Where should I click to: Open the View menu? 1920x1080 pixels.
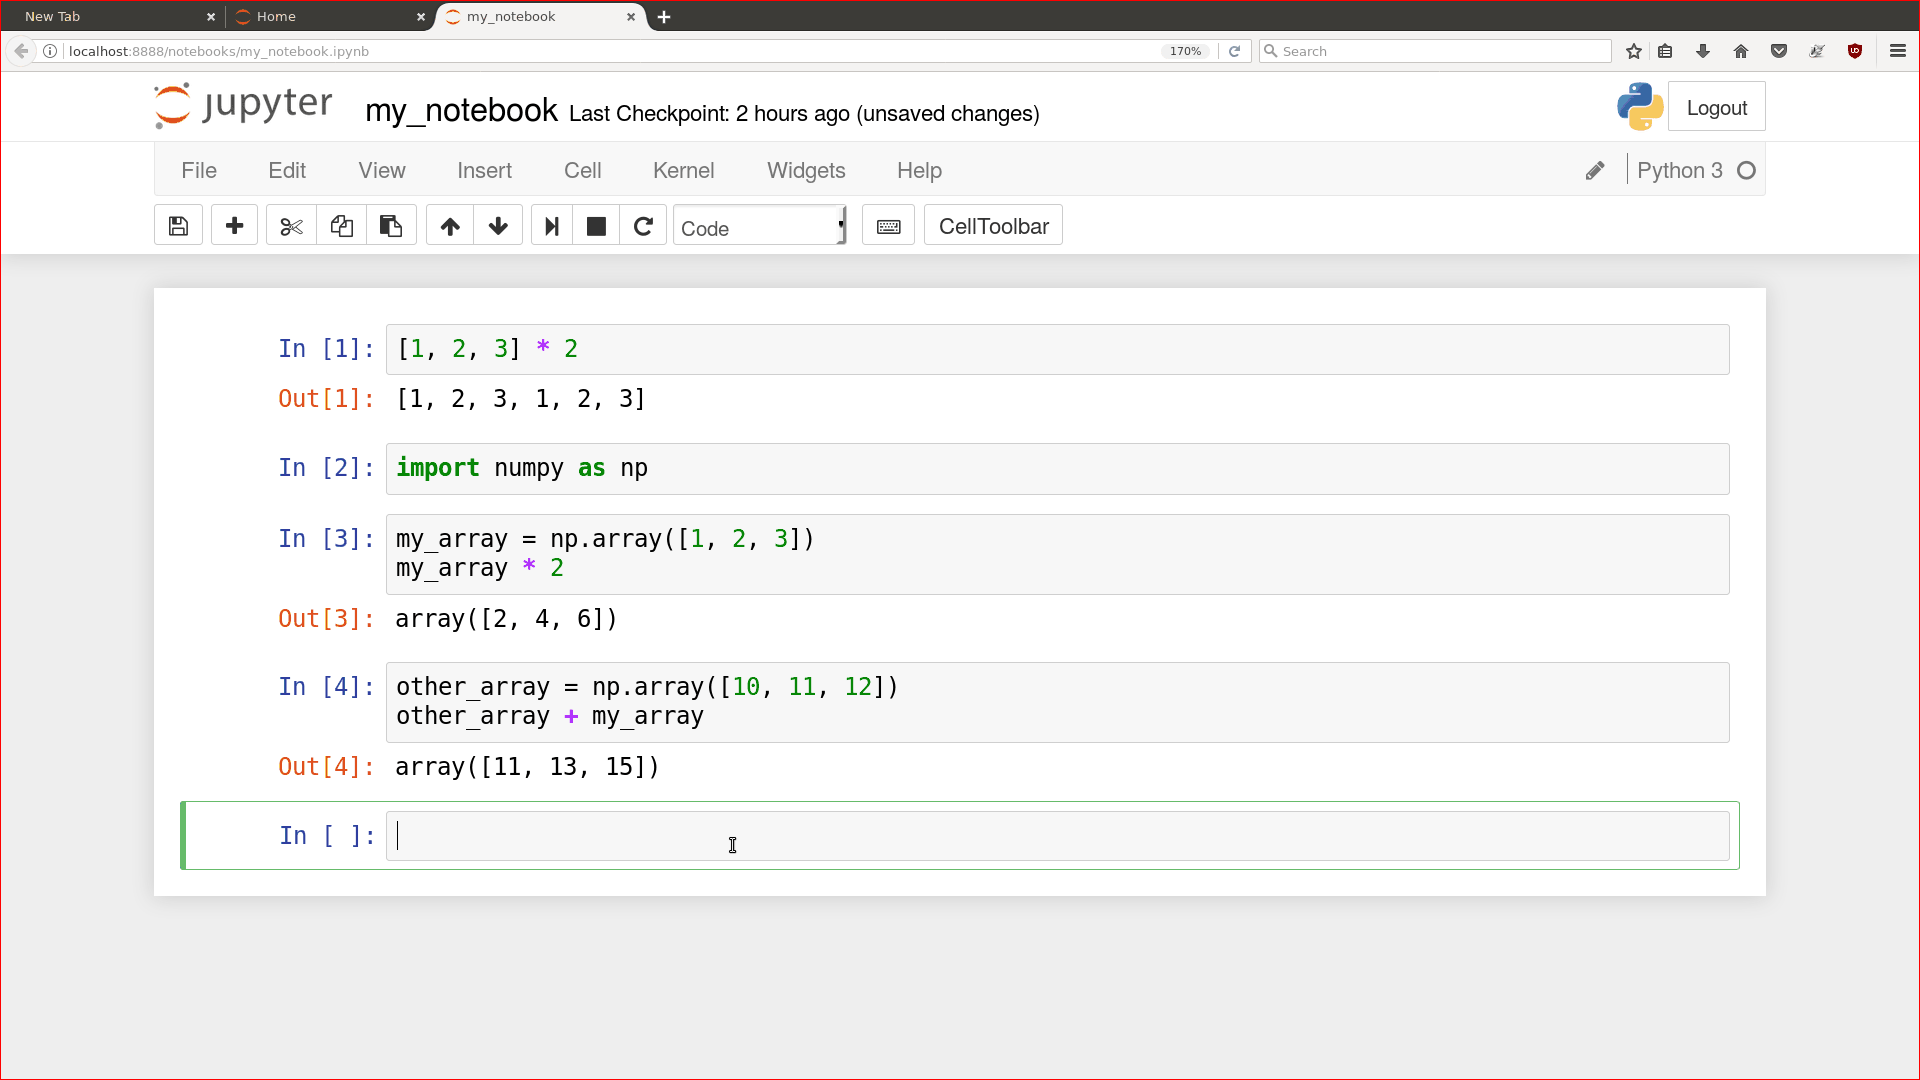click(x=382, y=171)
